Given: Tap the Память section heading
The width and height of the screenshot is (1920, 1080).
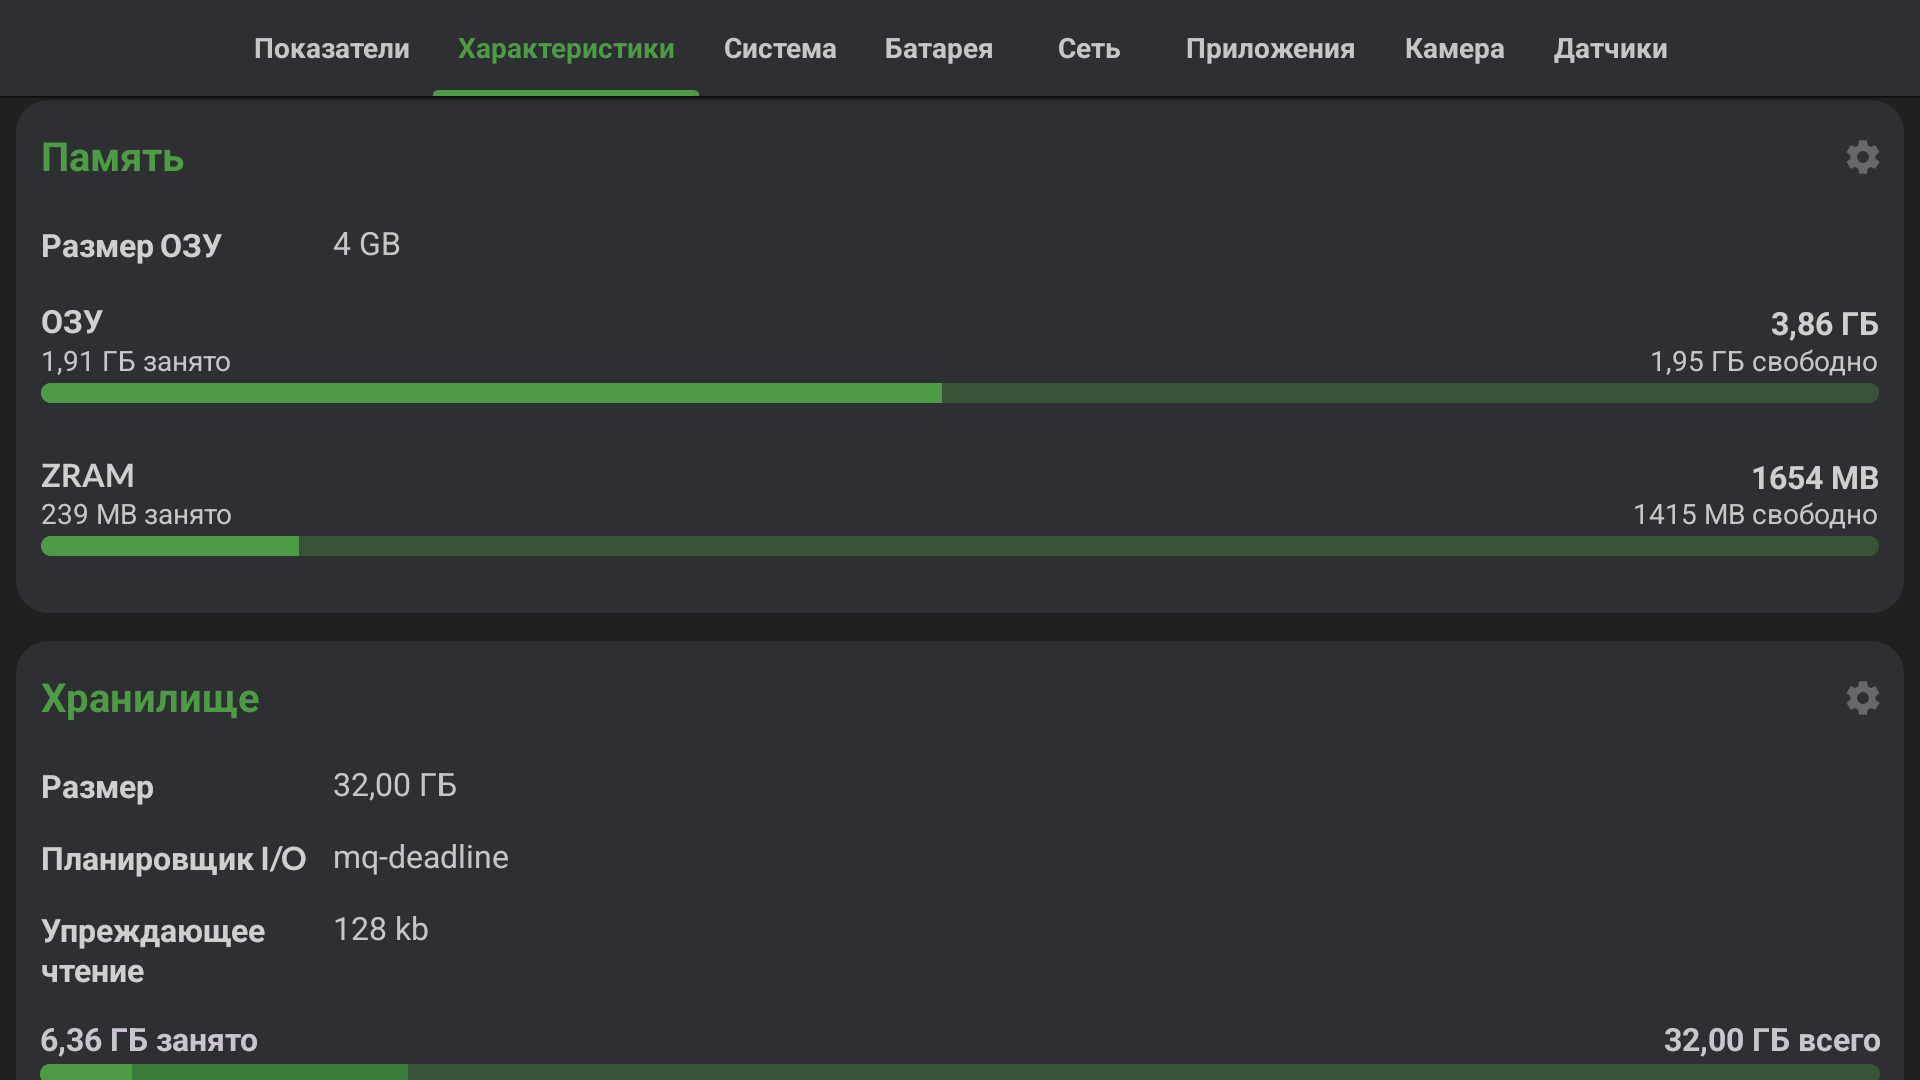Looking at the screenshot, I should click(112, 158).
